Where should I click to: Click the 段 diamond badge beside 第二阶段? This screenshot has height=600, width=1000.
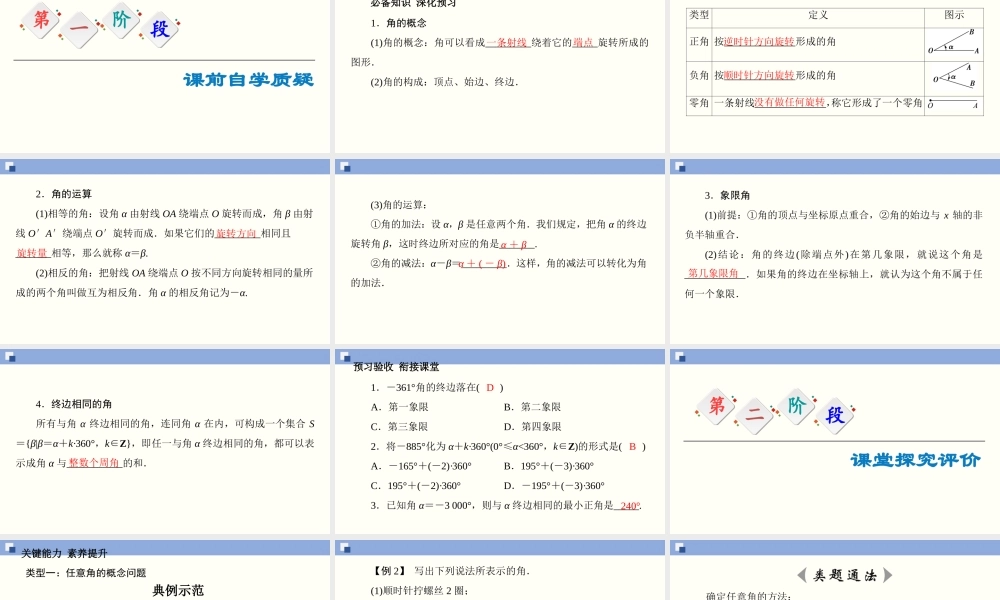tap(836, 414)
